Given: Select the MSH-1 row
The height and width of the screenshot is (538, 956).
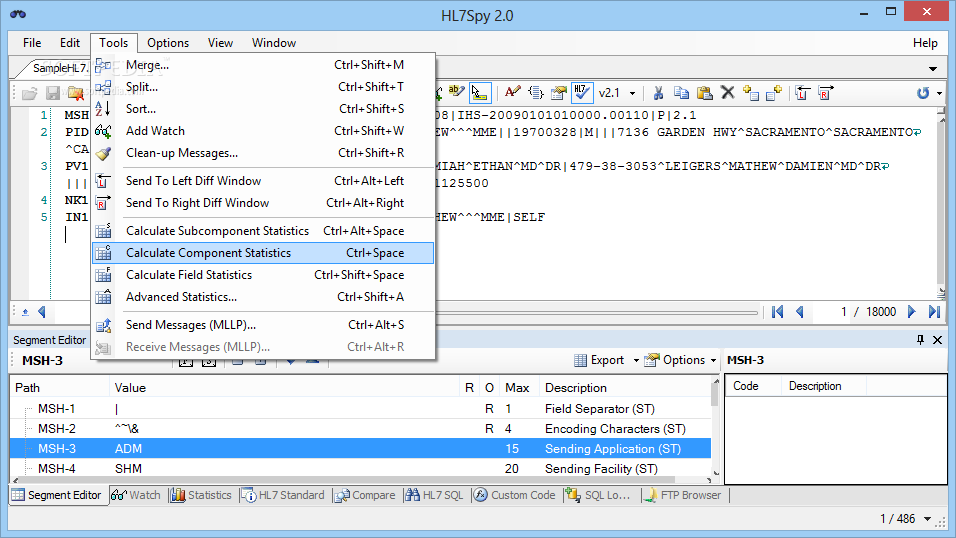Looking at the screenshot, I should (360, 409).
